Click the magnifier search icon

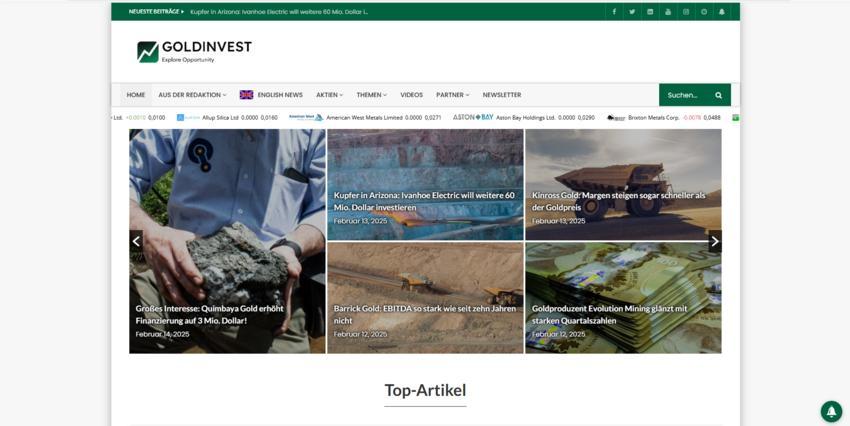pyautogui.click(x=718, y=95)
